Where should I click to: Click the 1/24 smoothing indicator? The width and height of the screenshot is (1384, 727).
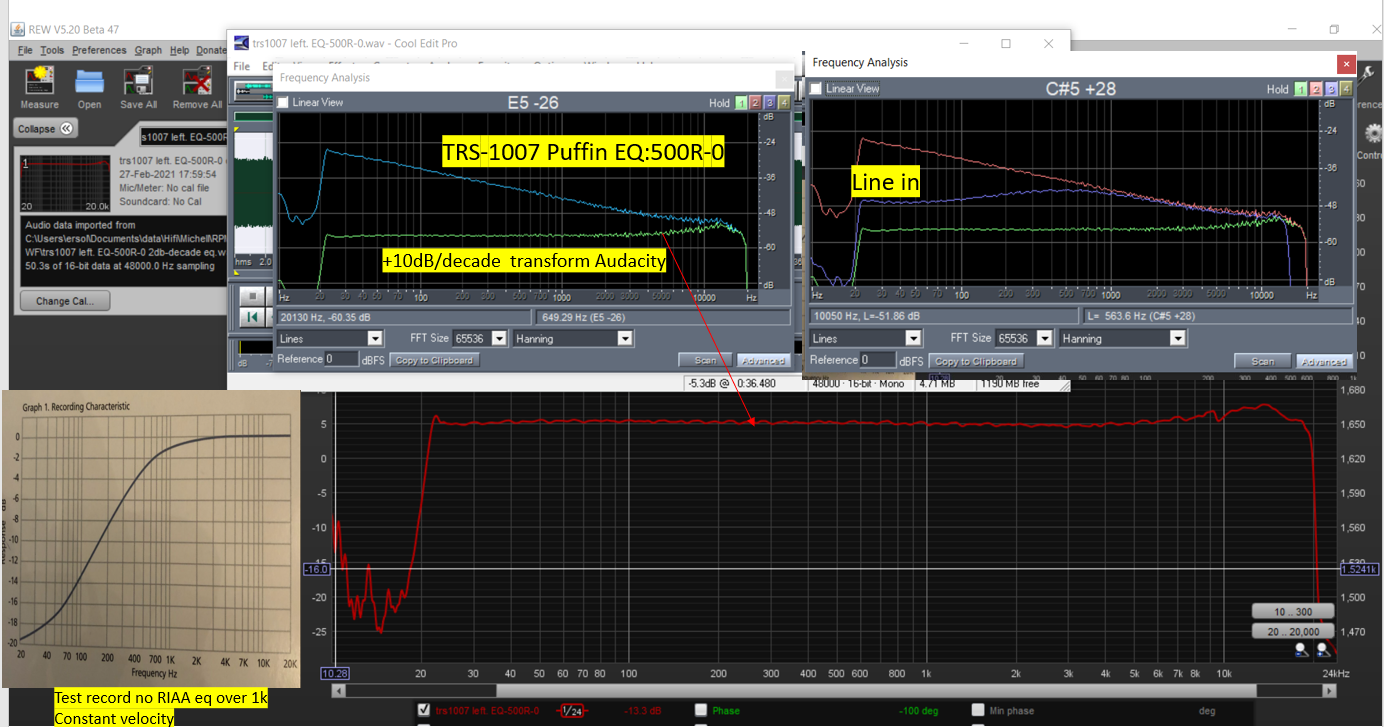tap(571, 711)
